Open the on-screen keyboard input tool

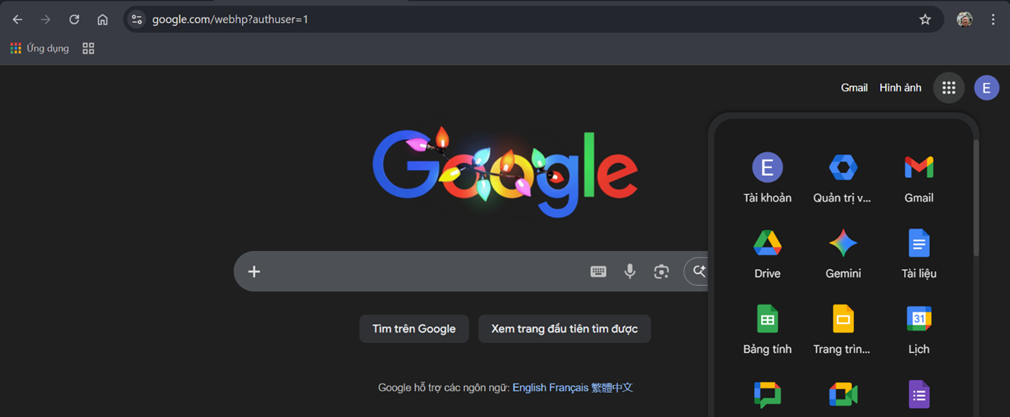(598, 271)
